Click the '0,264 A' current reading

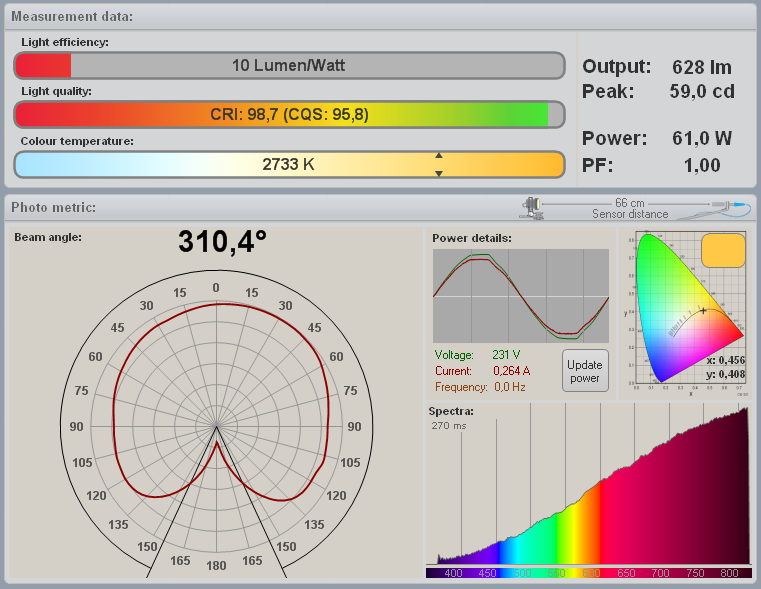coord(512,371)
